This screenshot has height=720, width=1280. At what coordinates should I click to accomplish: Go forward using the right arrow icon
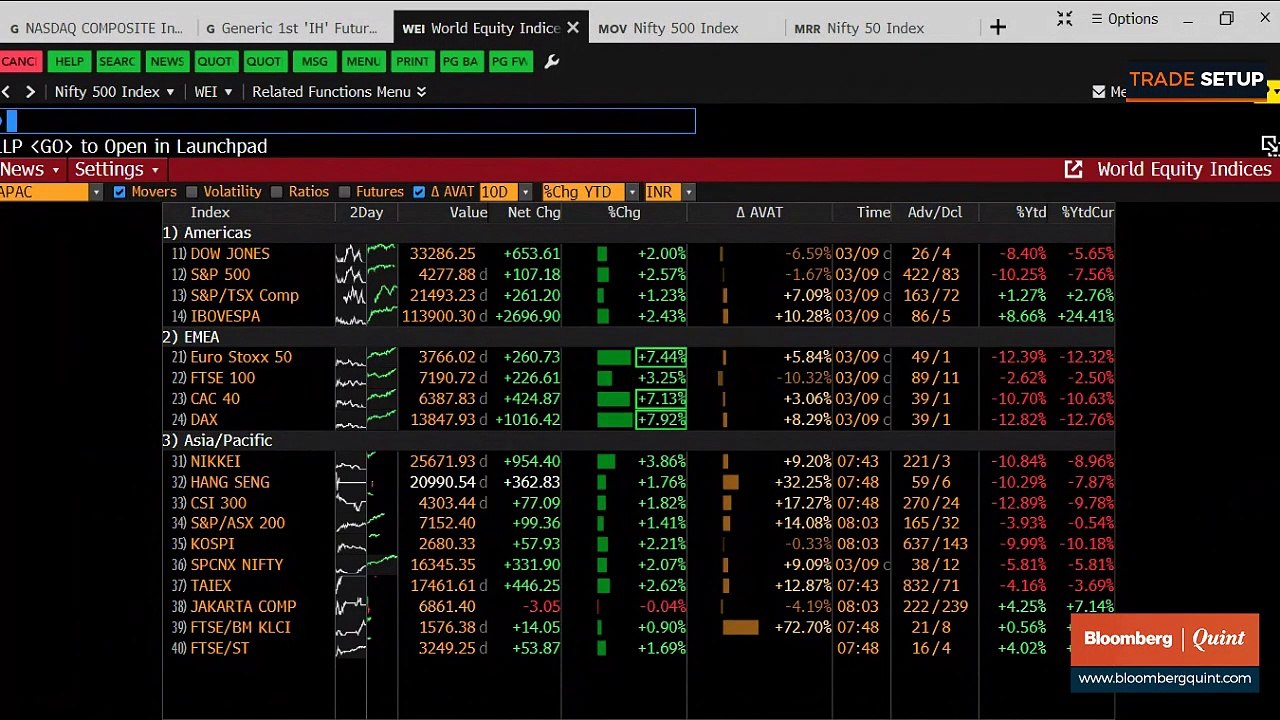(30, 92)
